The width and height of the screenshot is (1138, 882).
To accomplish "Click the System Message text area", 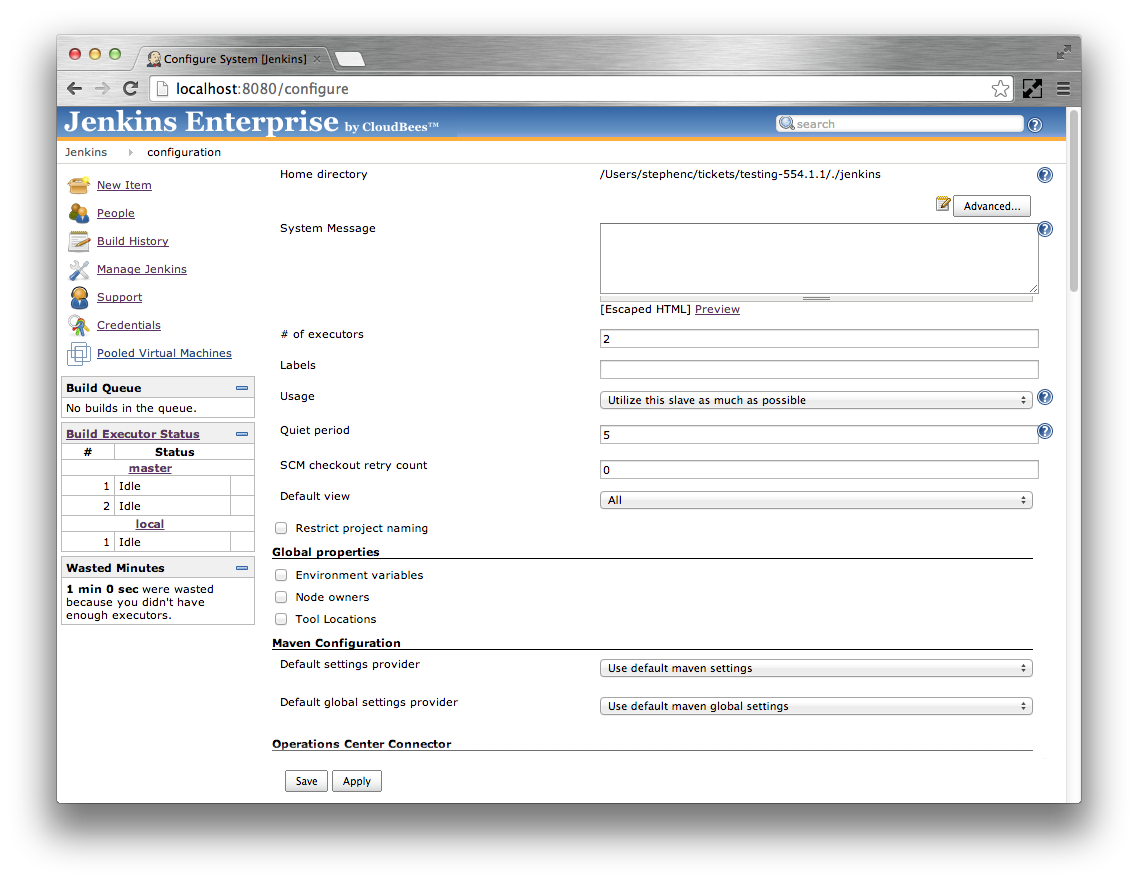I will click(x=819, y=258).
